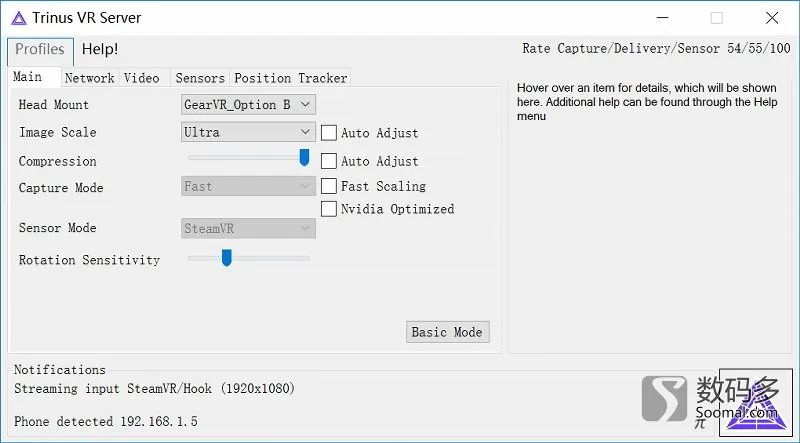Close the Trinus VR Server window
800x443 pixels.
(x=772, y=18)
